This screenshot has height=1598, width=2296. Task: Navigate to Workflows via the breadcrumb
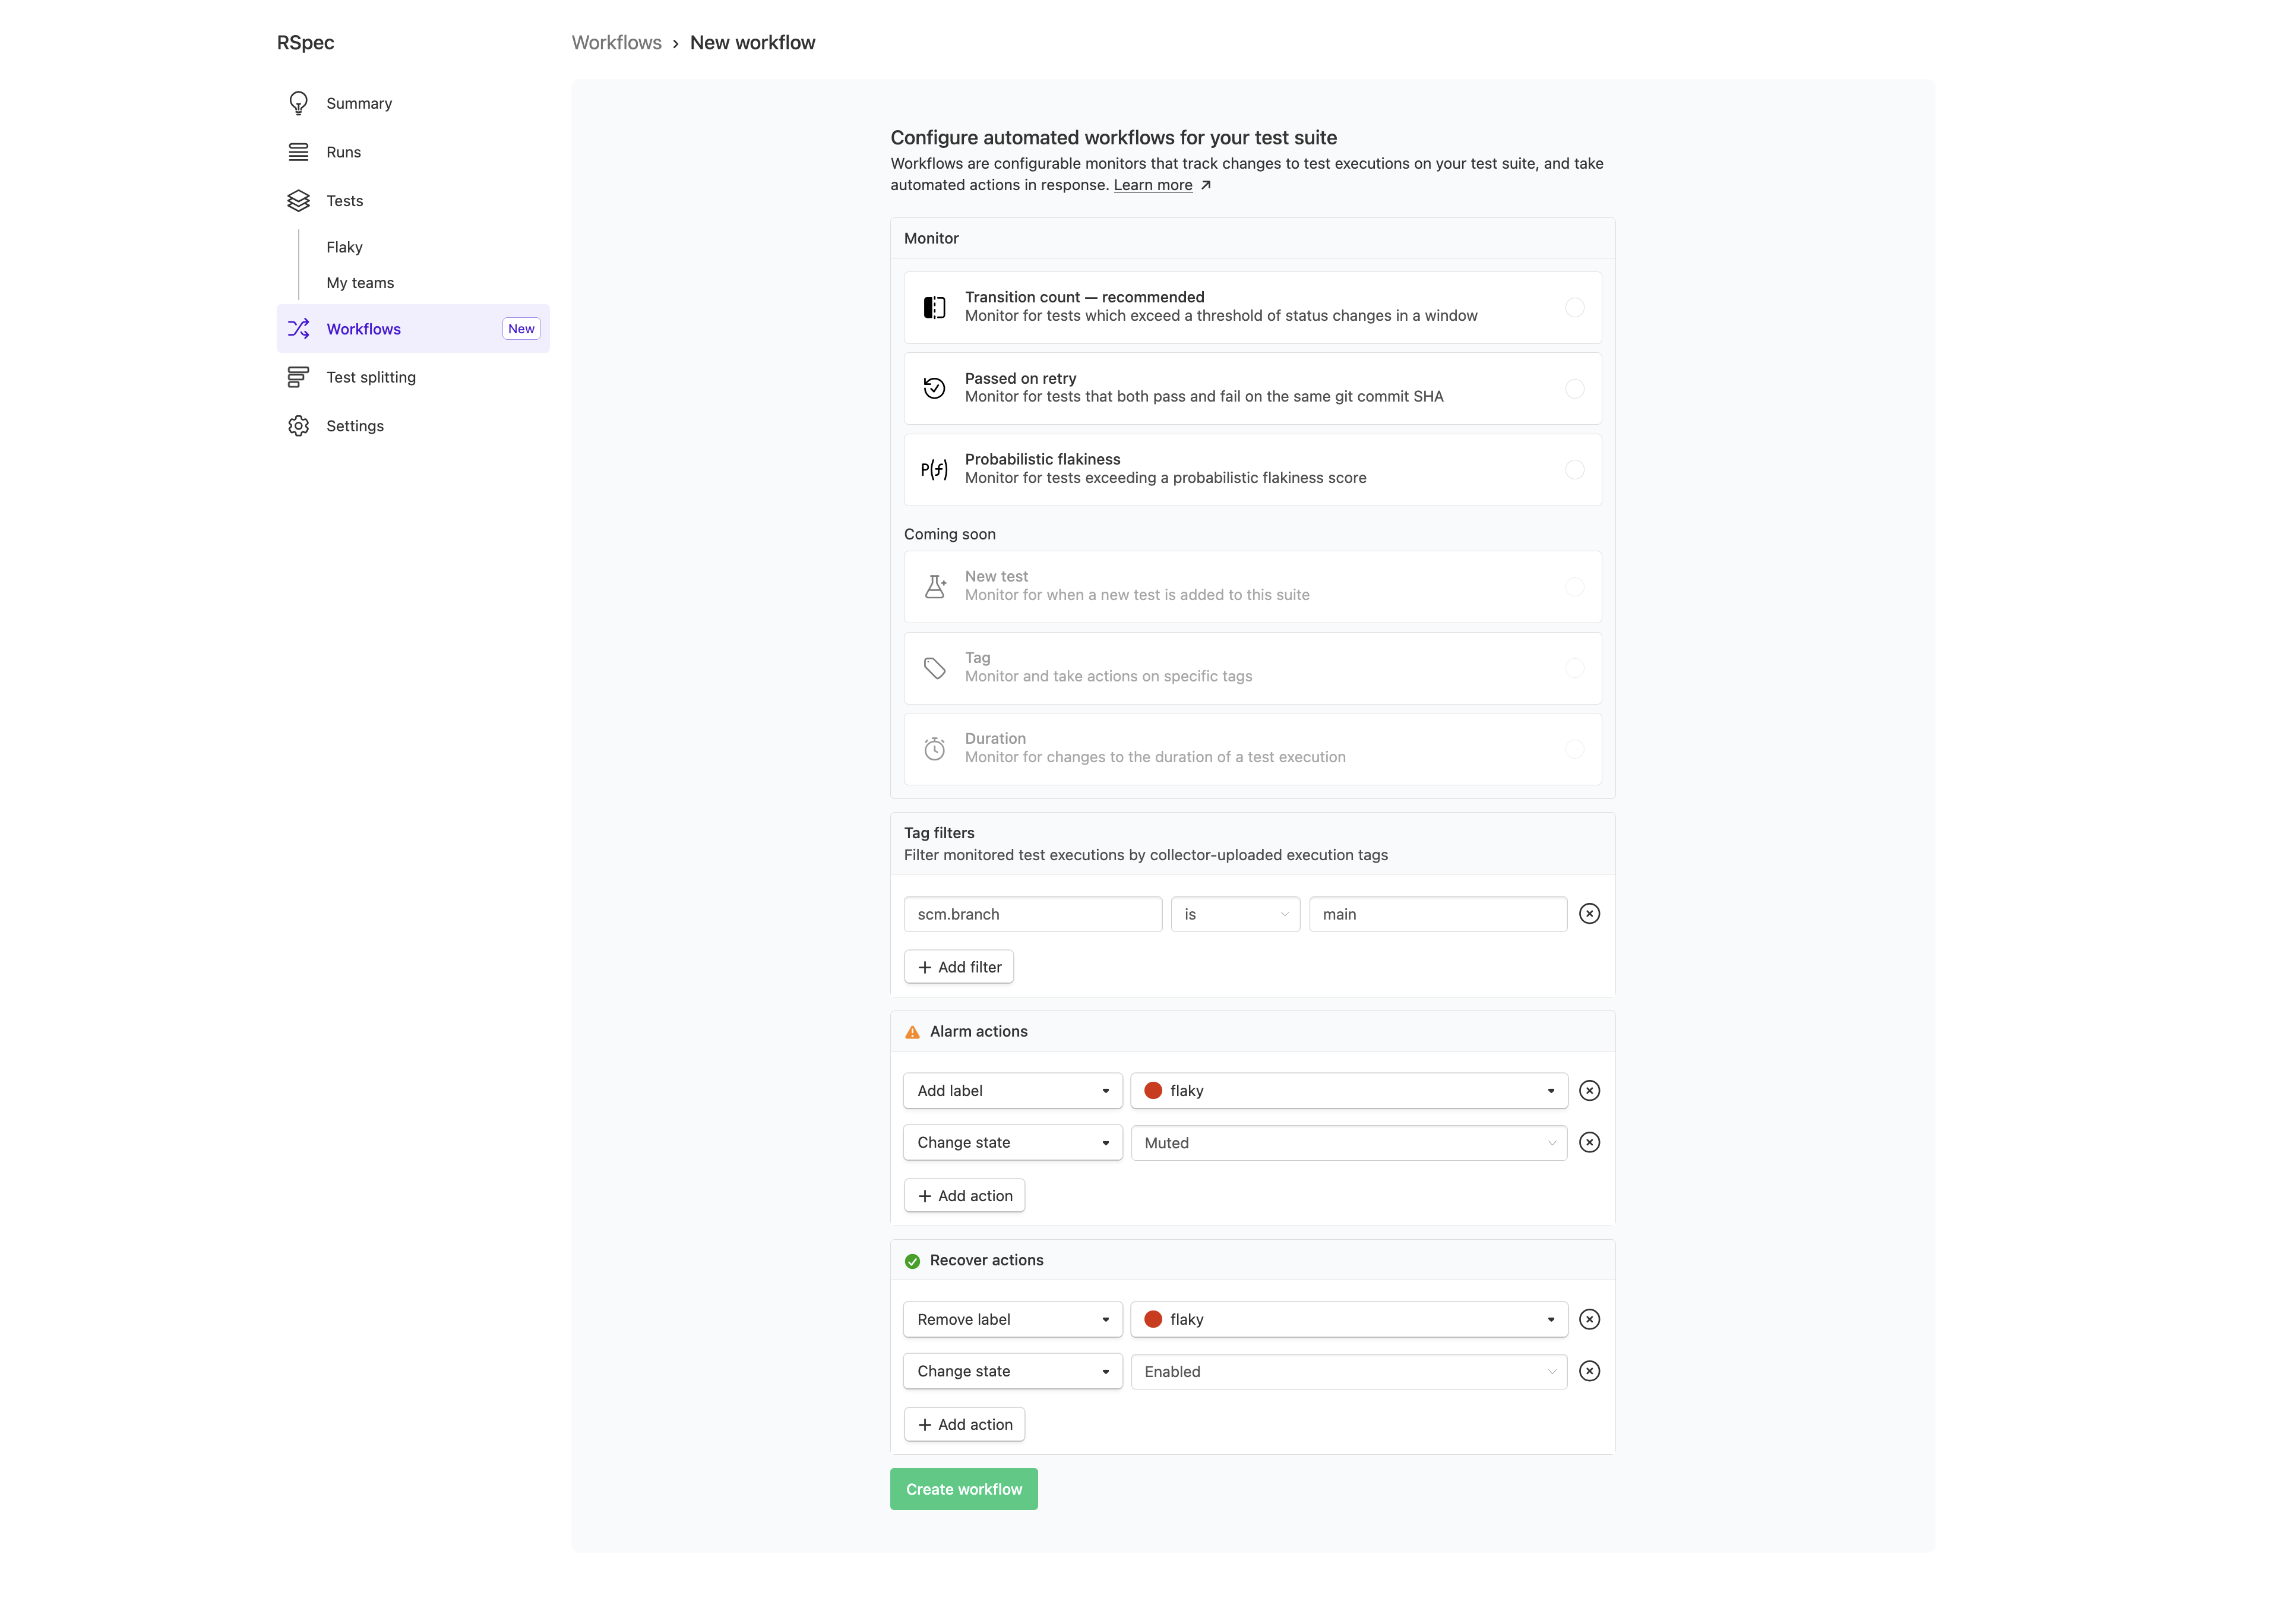point(616,42)
